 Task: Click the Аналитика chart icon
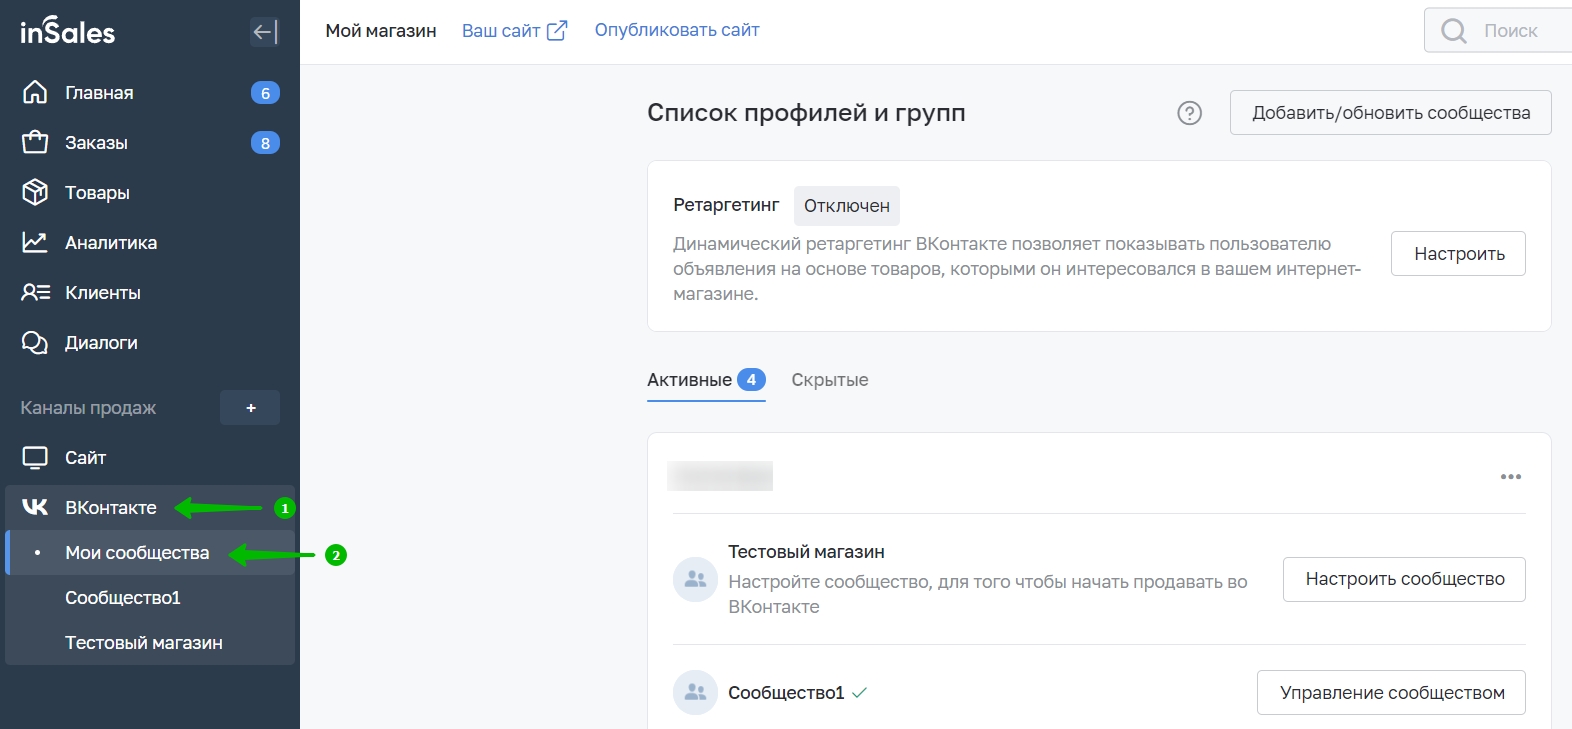click(35, 242)
